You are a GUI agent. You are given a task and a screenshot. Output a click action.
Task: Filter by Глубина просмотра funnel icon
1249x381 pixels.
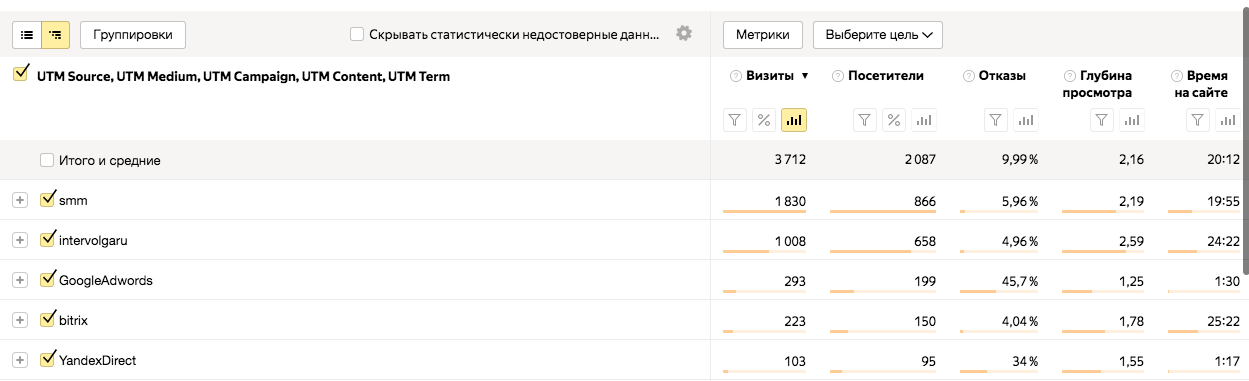(x=1102, y=120)
